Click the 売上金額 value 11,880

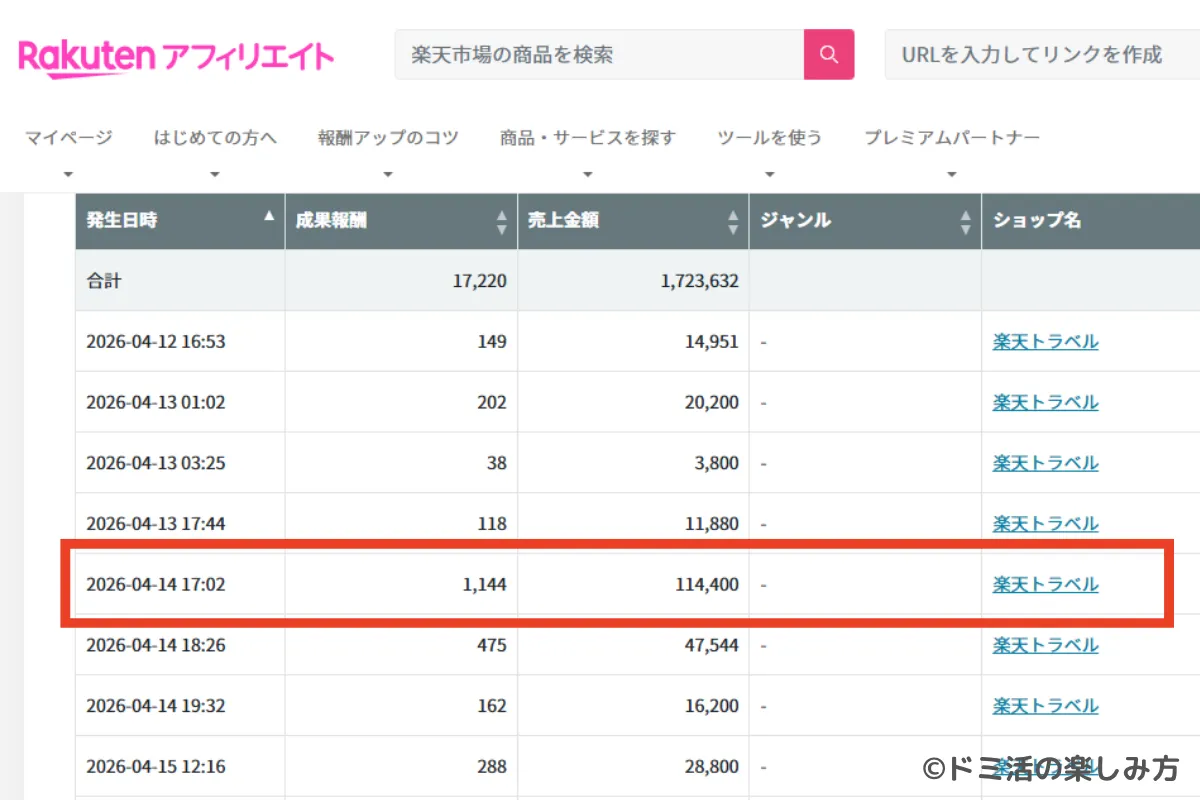pyautogui.click(x=712, y=524)
